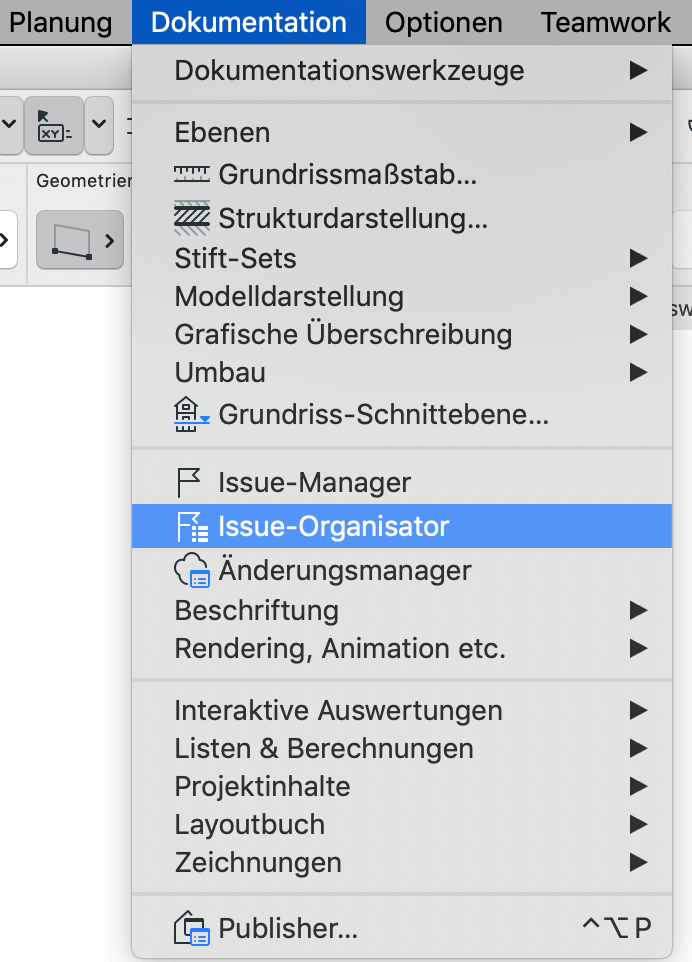Open the Planung menu

point(60,22)
